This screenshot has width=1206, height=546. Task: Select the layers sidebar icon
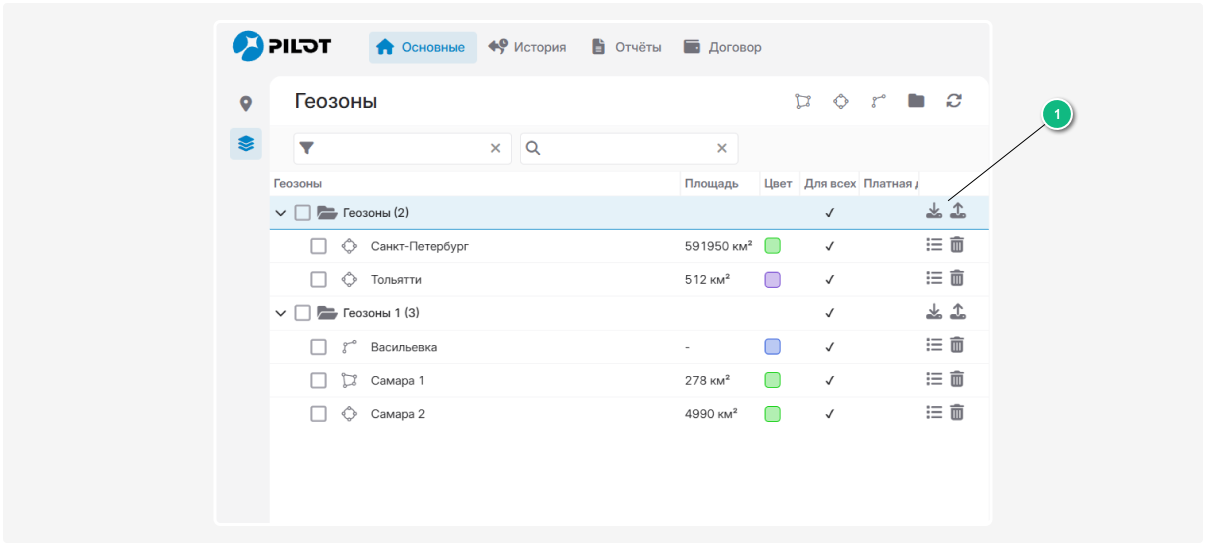[x=246, y=144]
